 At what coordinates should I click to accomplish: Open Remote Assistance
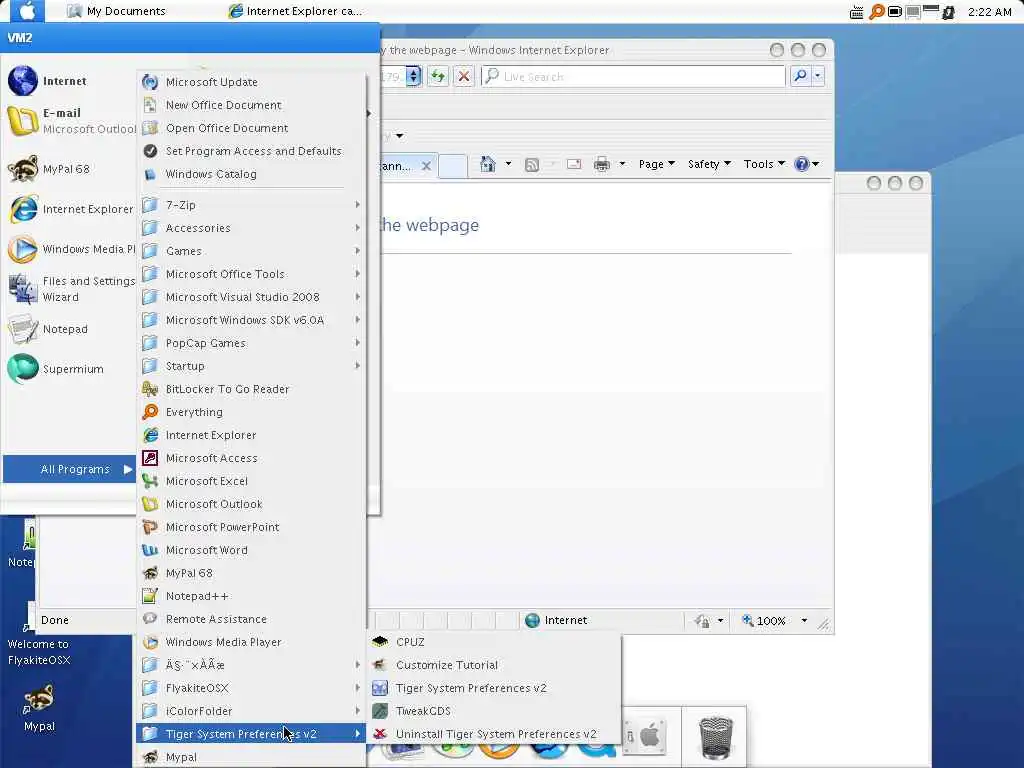251,618
